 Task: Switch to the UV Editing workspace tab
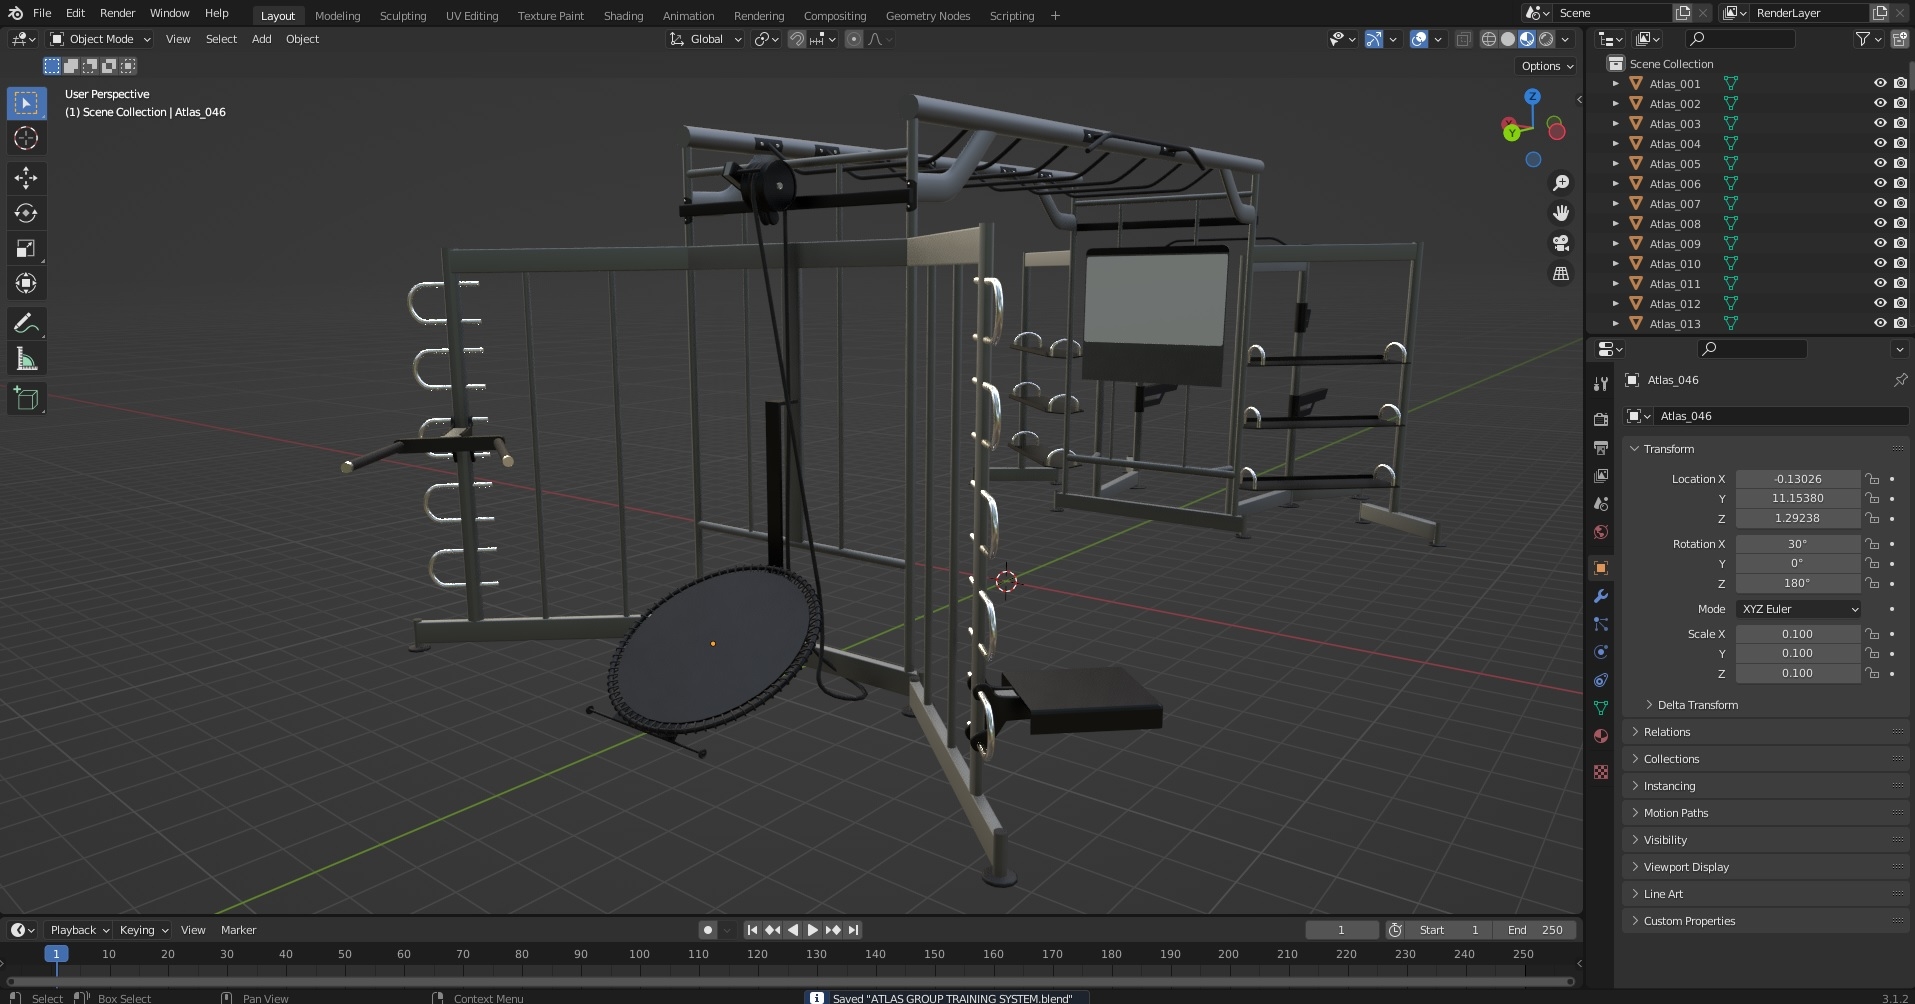(472, 16)
